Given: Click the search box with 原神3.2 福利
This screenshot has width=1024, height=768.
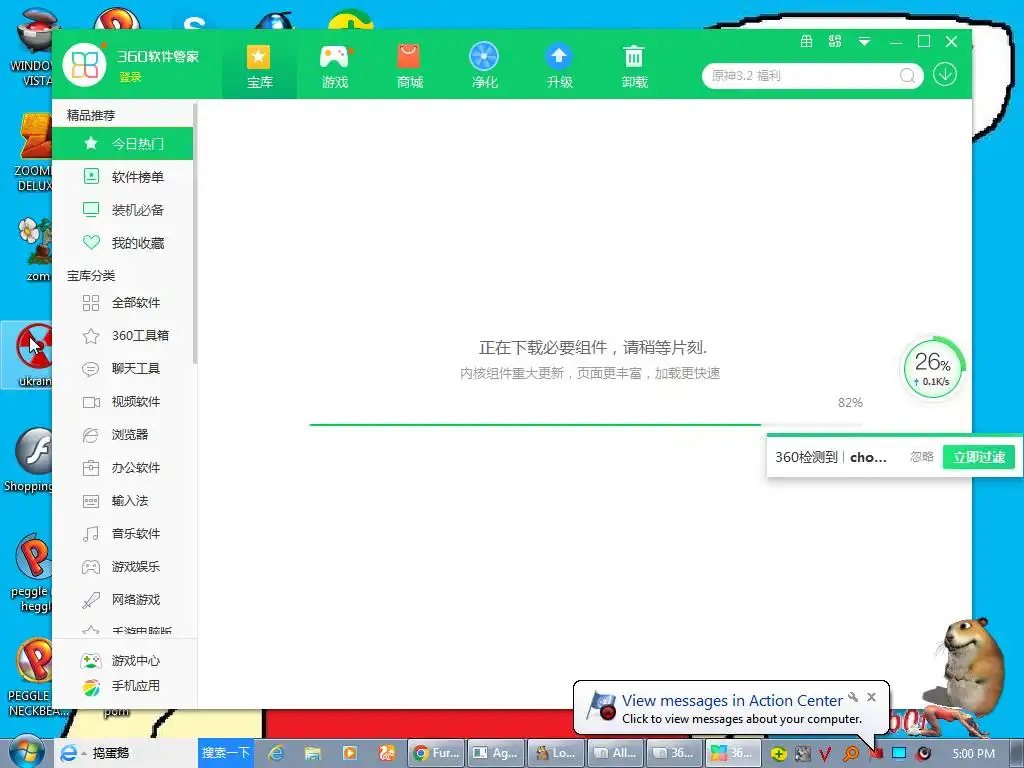Looking at the screenshot, I should (812, 76).
